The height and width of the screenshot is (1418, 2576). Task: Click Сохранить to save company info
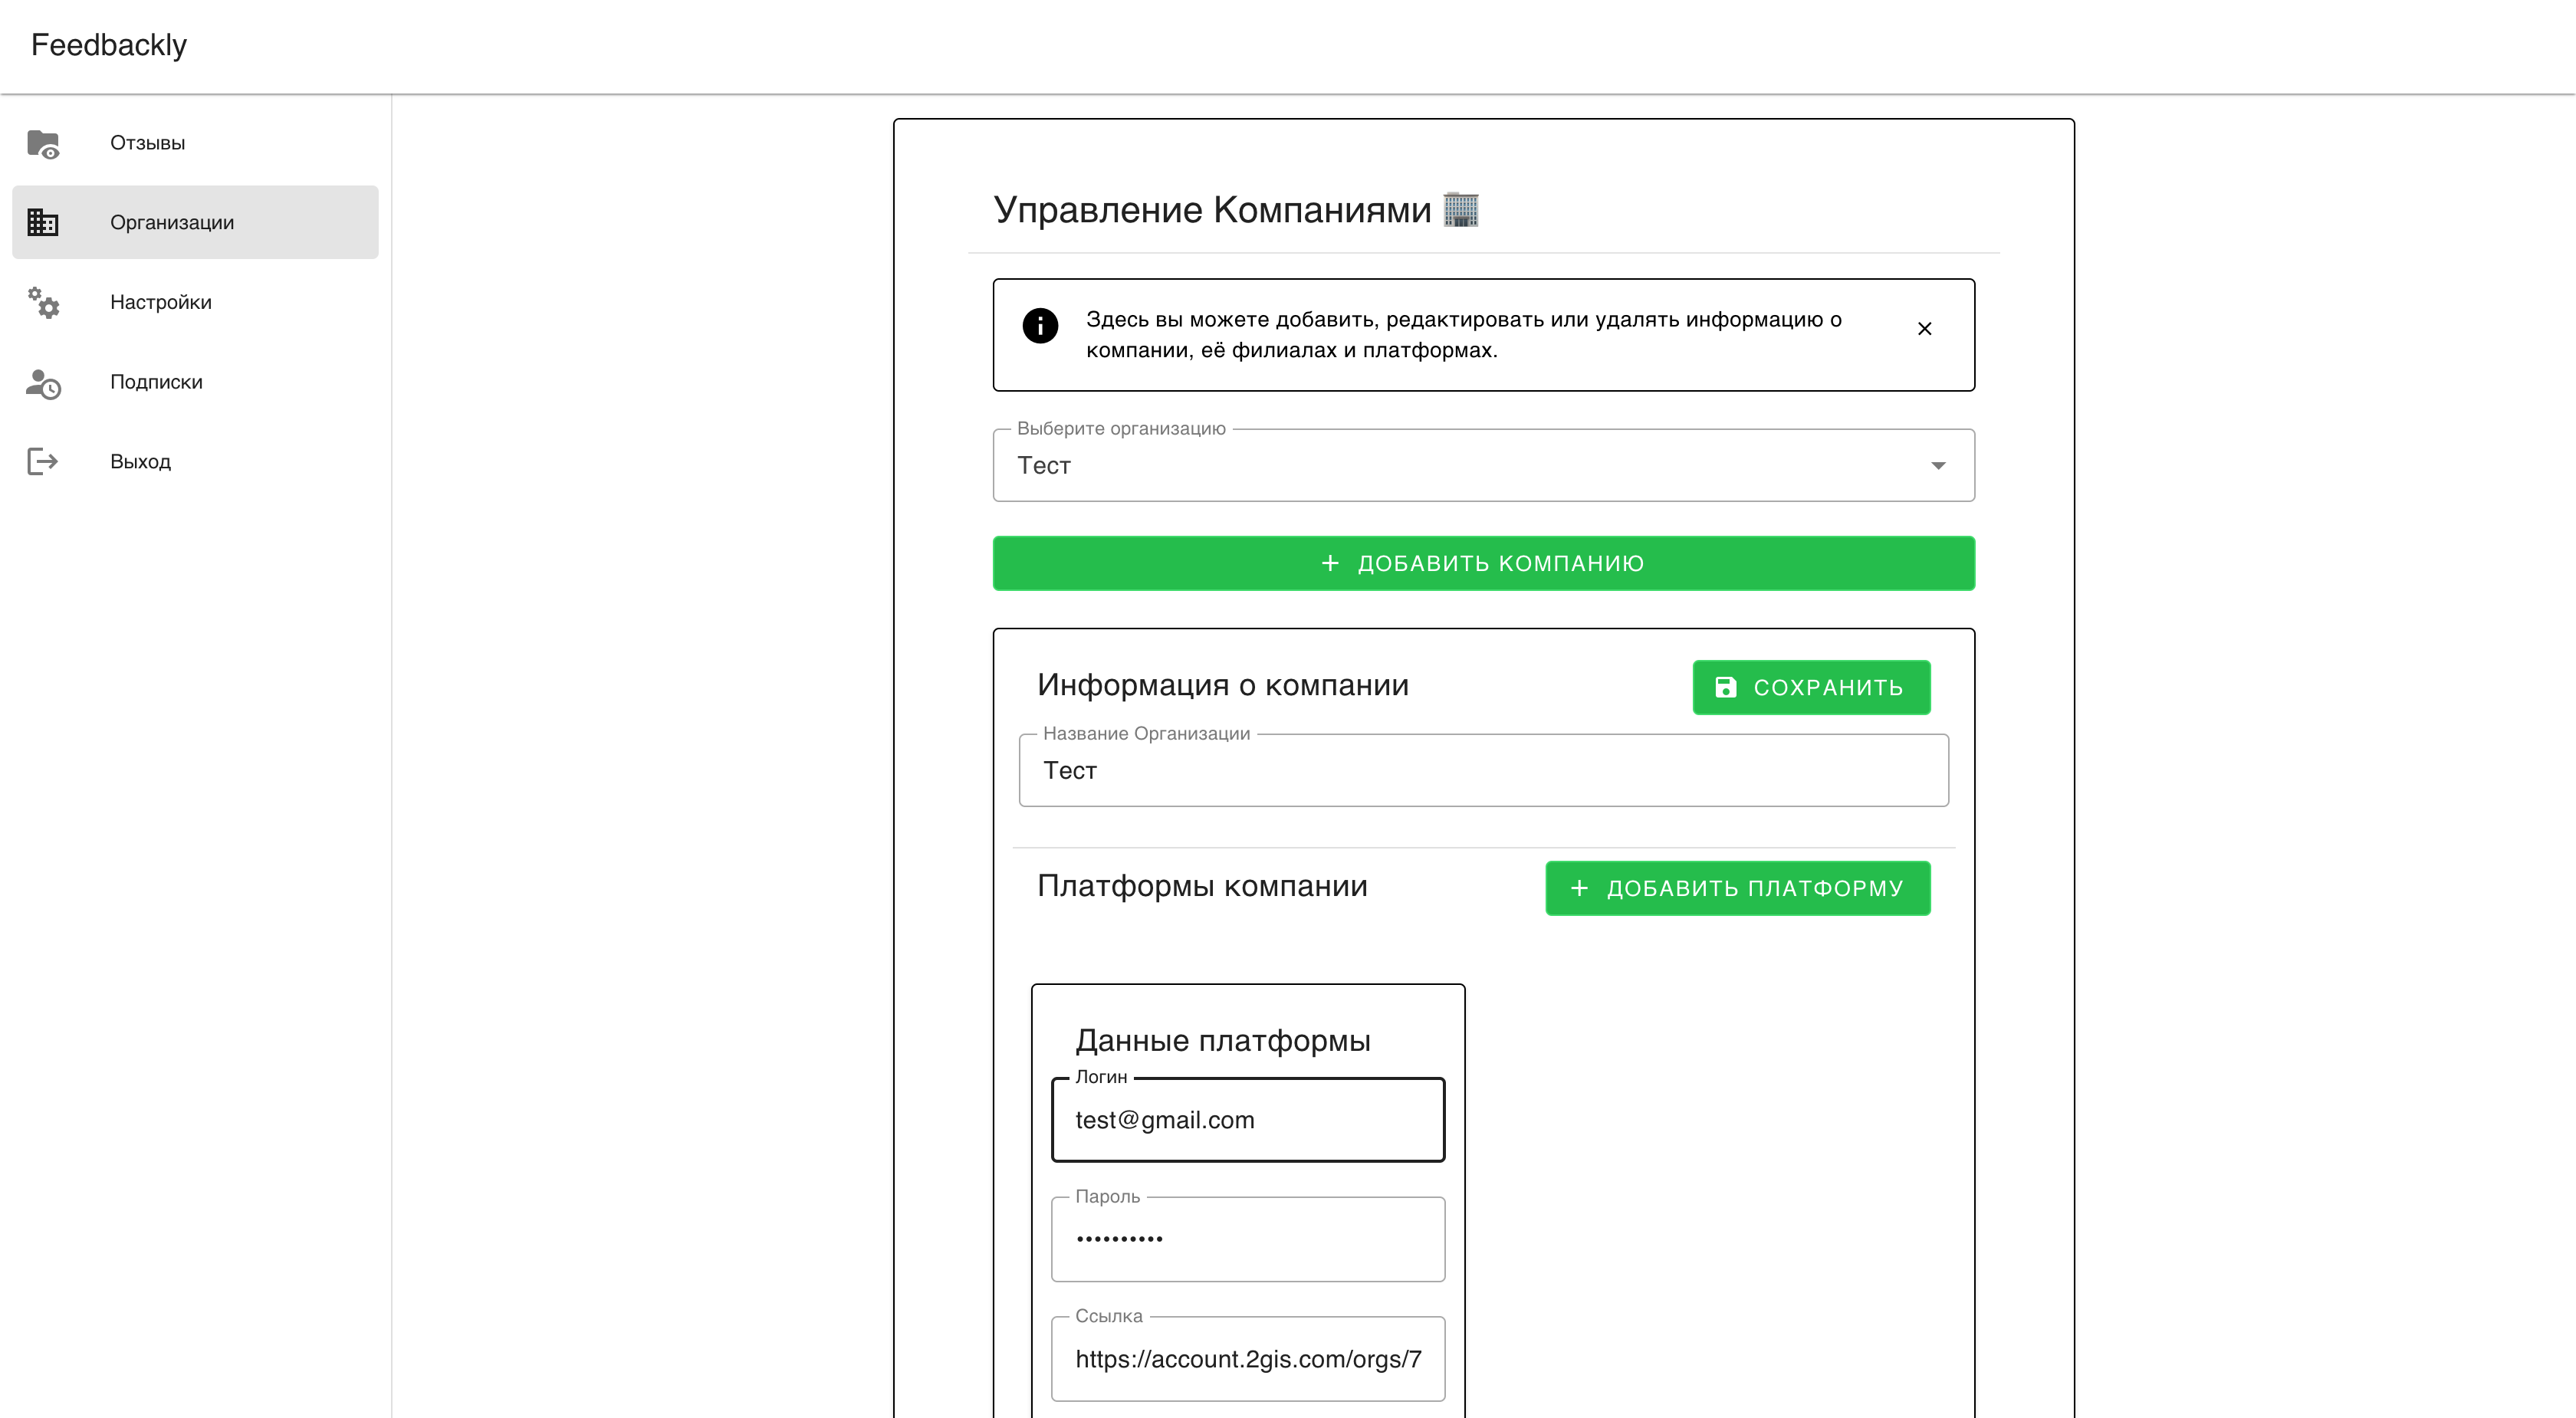[x=1811, y=687]
